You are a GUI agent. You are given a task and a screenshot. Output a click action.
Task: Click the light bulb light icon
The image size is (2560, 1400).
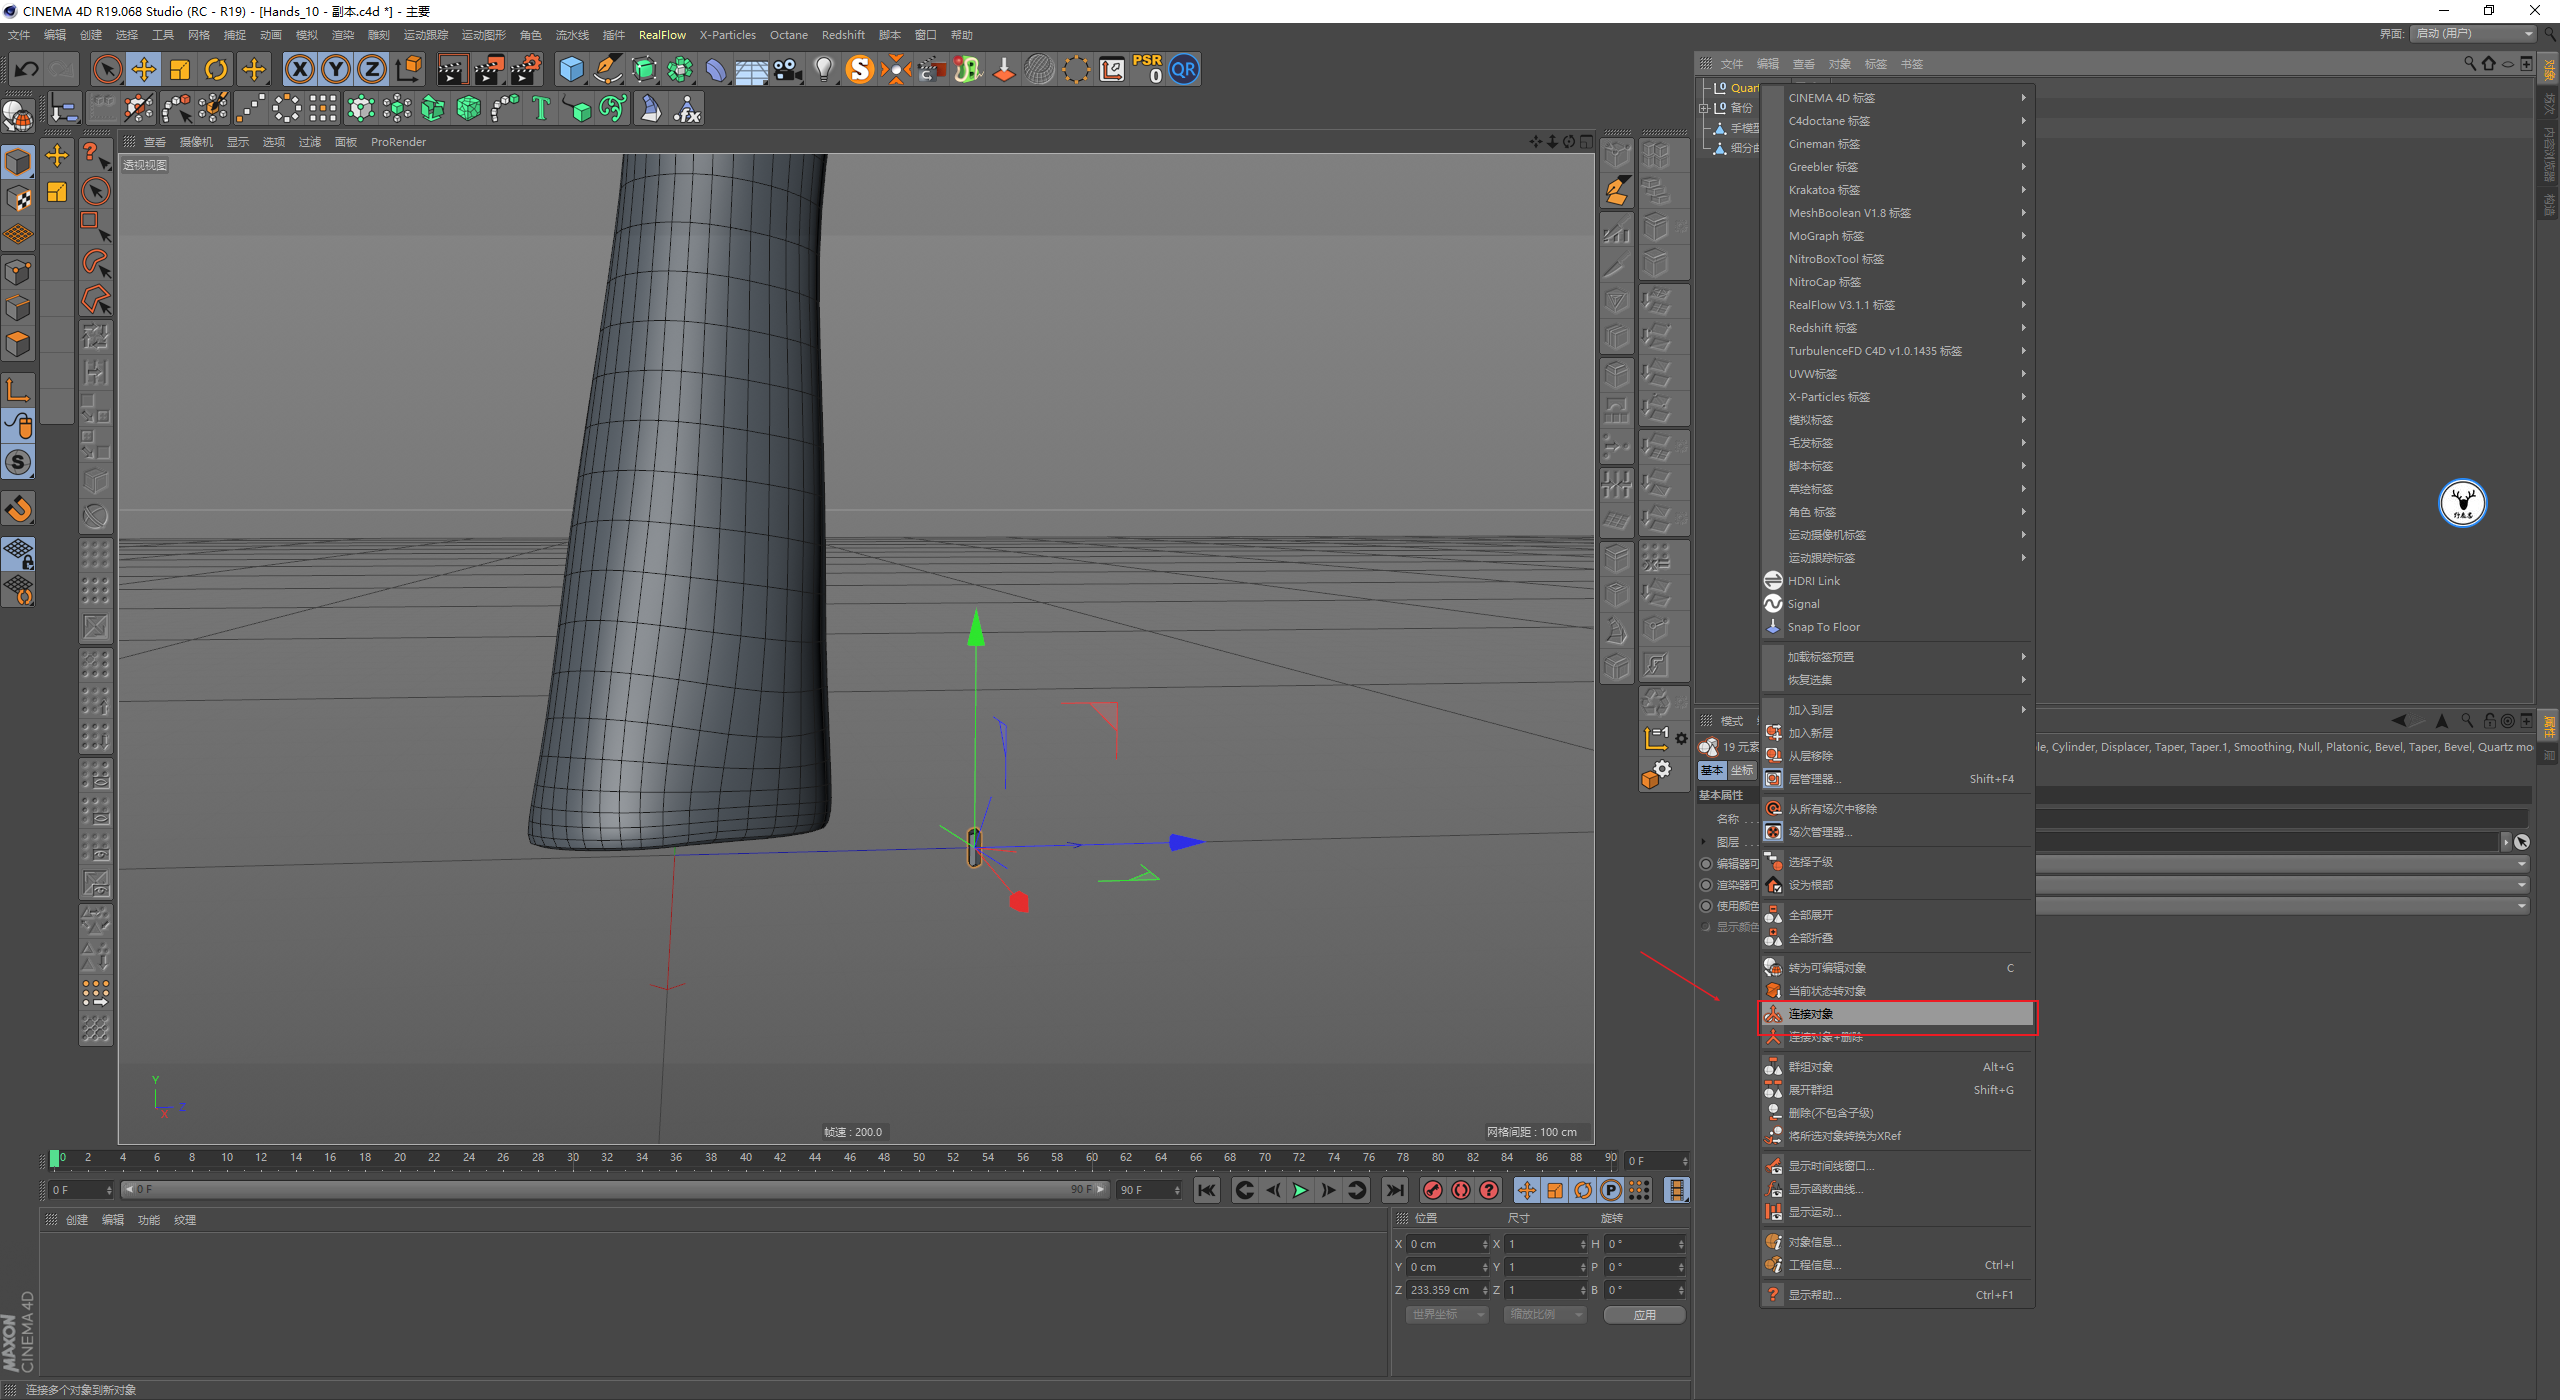[x=823, y=70]
